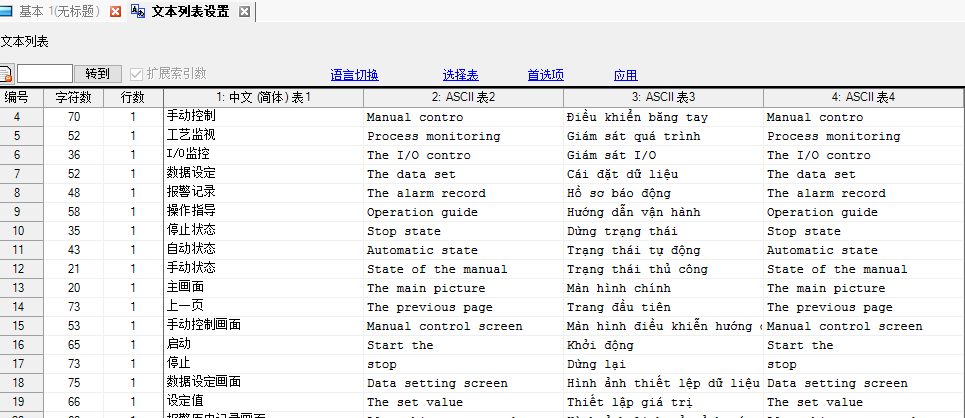Focus the go-to number input field
This screenshot has height=418, width=965.
(45, 74)
